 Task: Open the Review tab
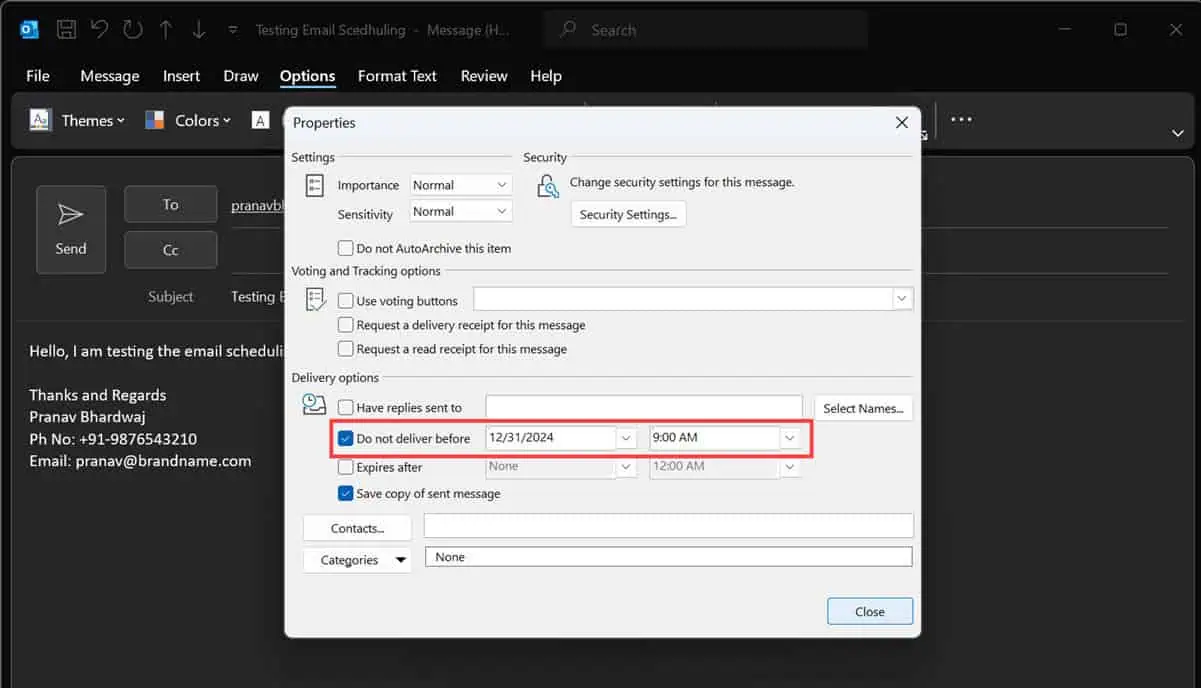click(484, 76)
